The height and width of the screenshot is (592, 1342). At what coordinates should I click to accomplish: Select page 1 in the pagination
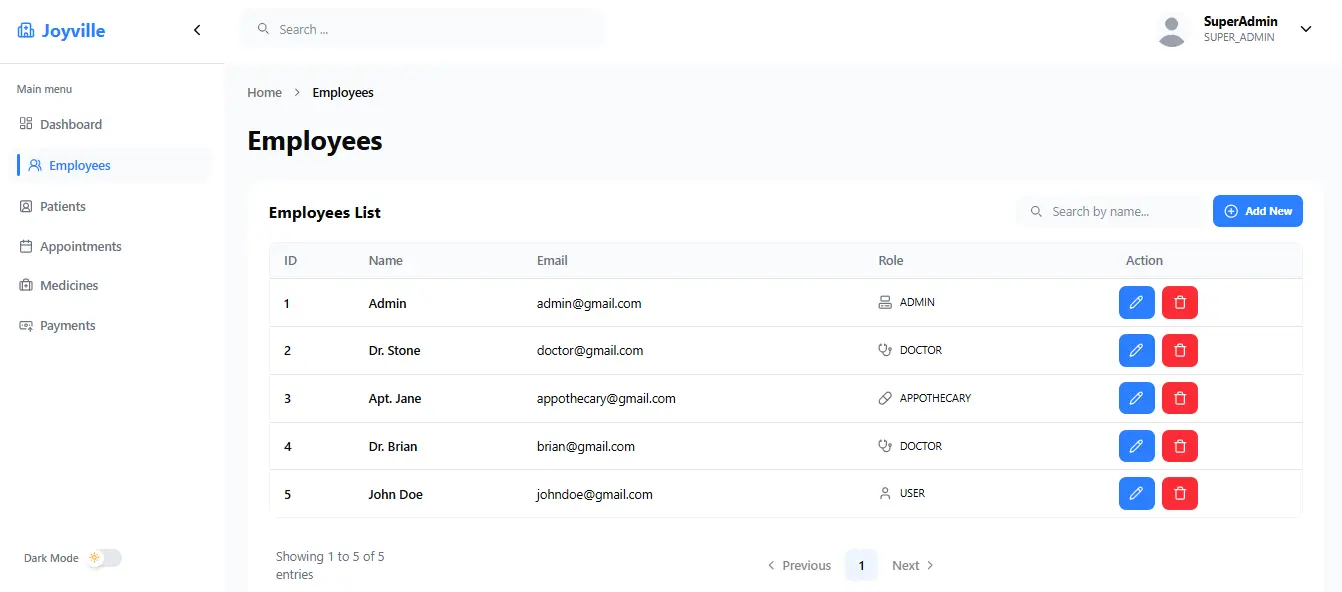(x=861, y=565)
